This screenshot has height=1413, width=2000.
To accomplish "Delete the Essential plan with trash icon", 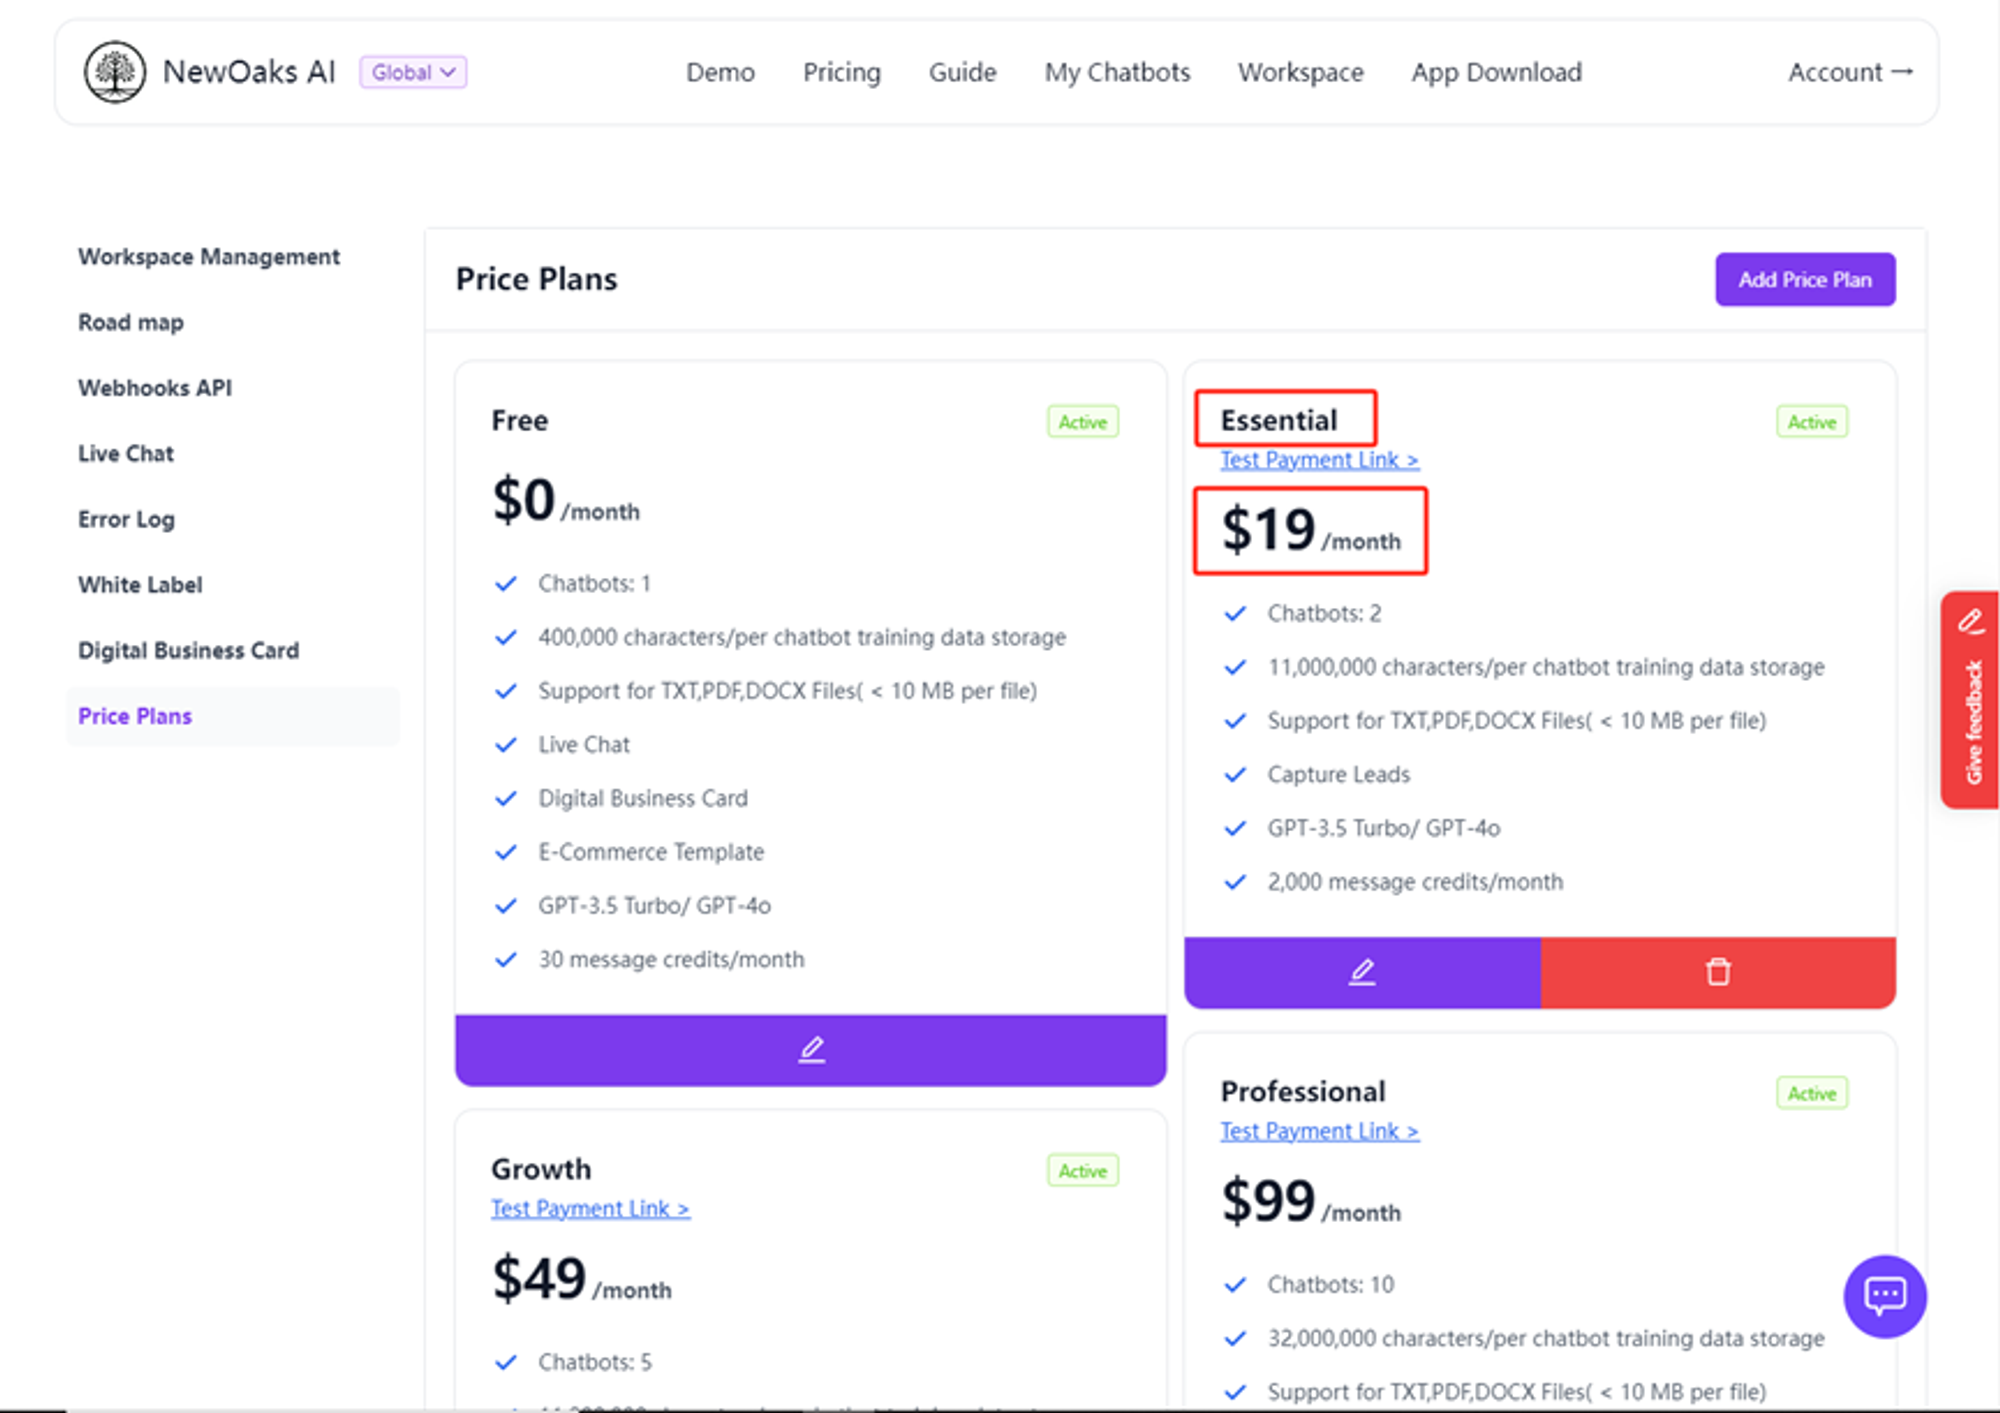I will [x=1718, y=972].
